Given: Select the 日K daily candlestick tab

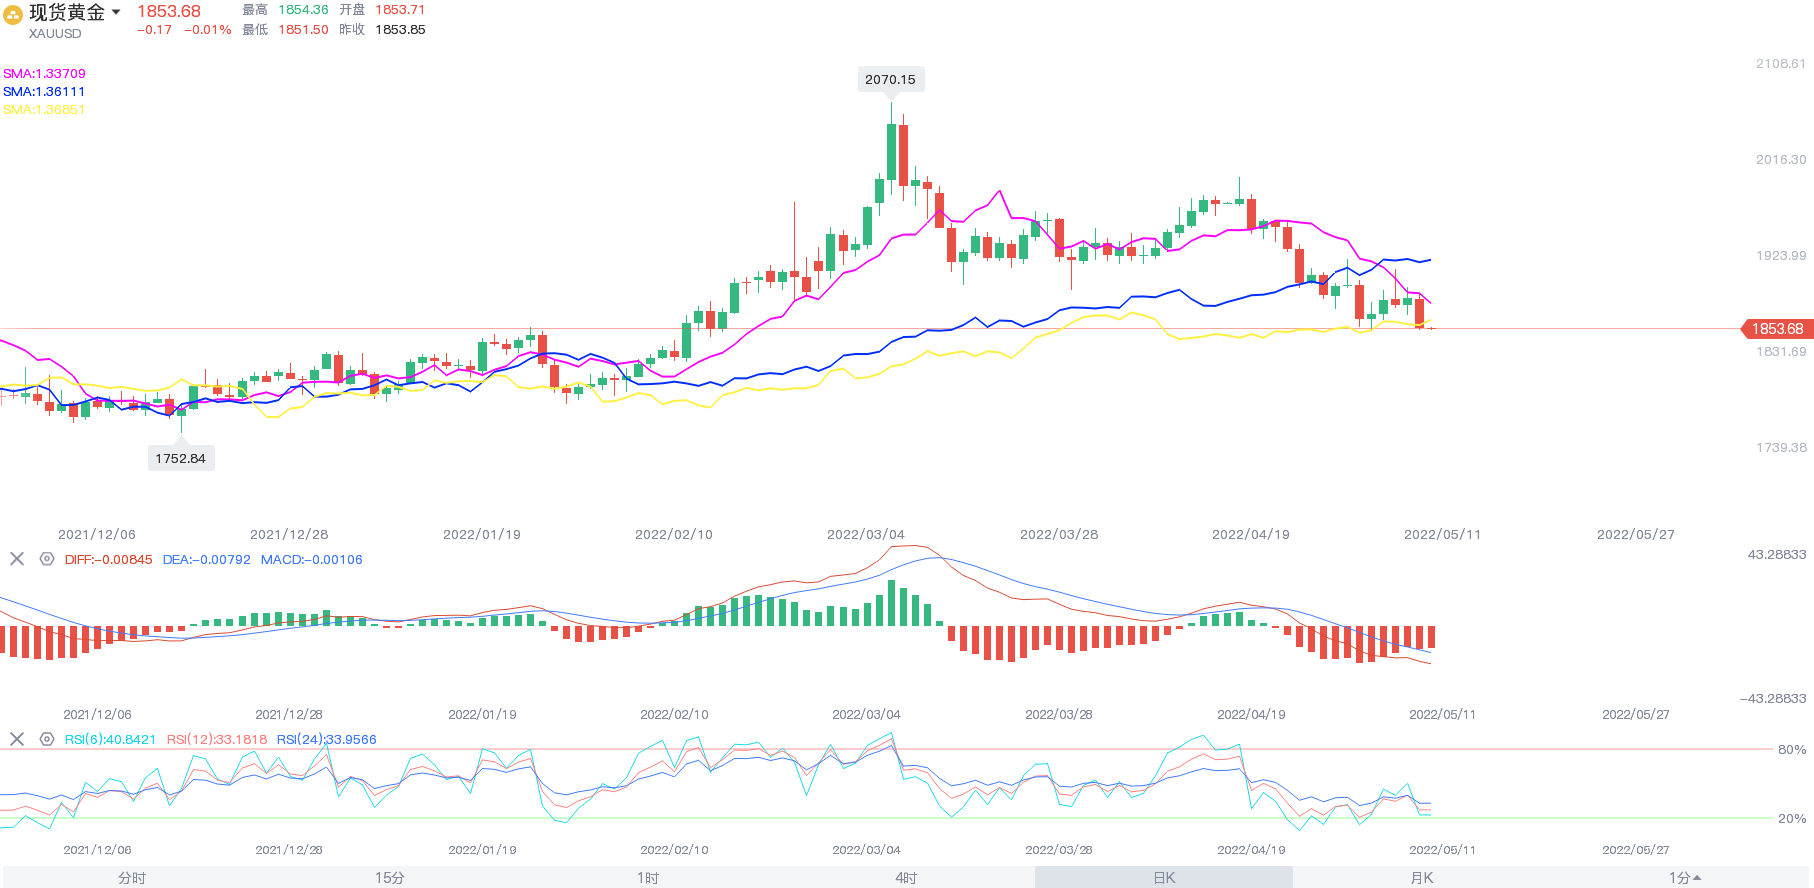Looking at the screenshot, I should tap(1164, 877).
